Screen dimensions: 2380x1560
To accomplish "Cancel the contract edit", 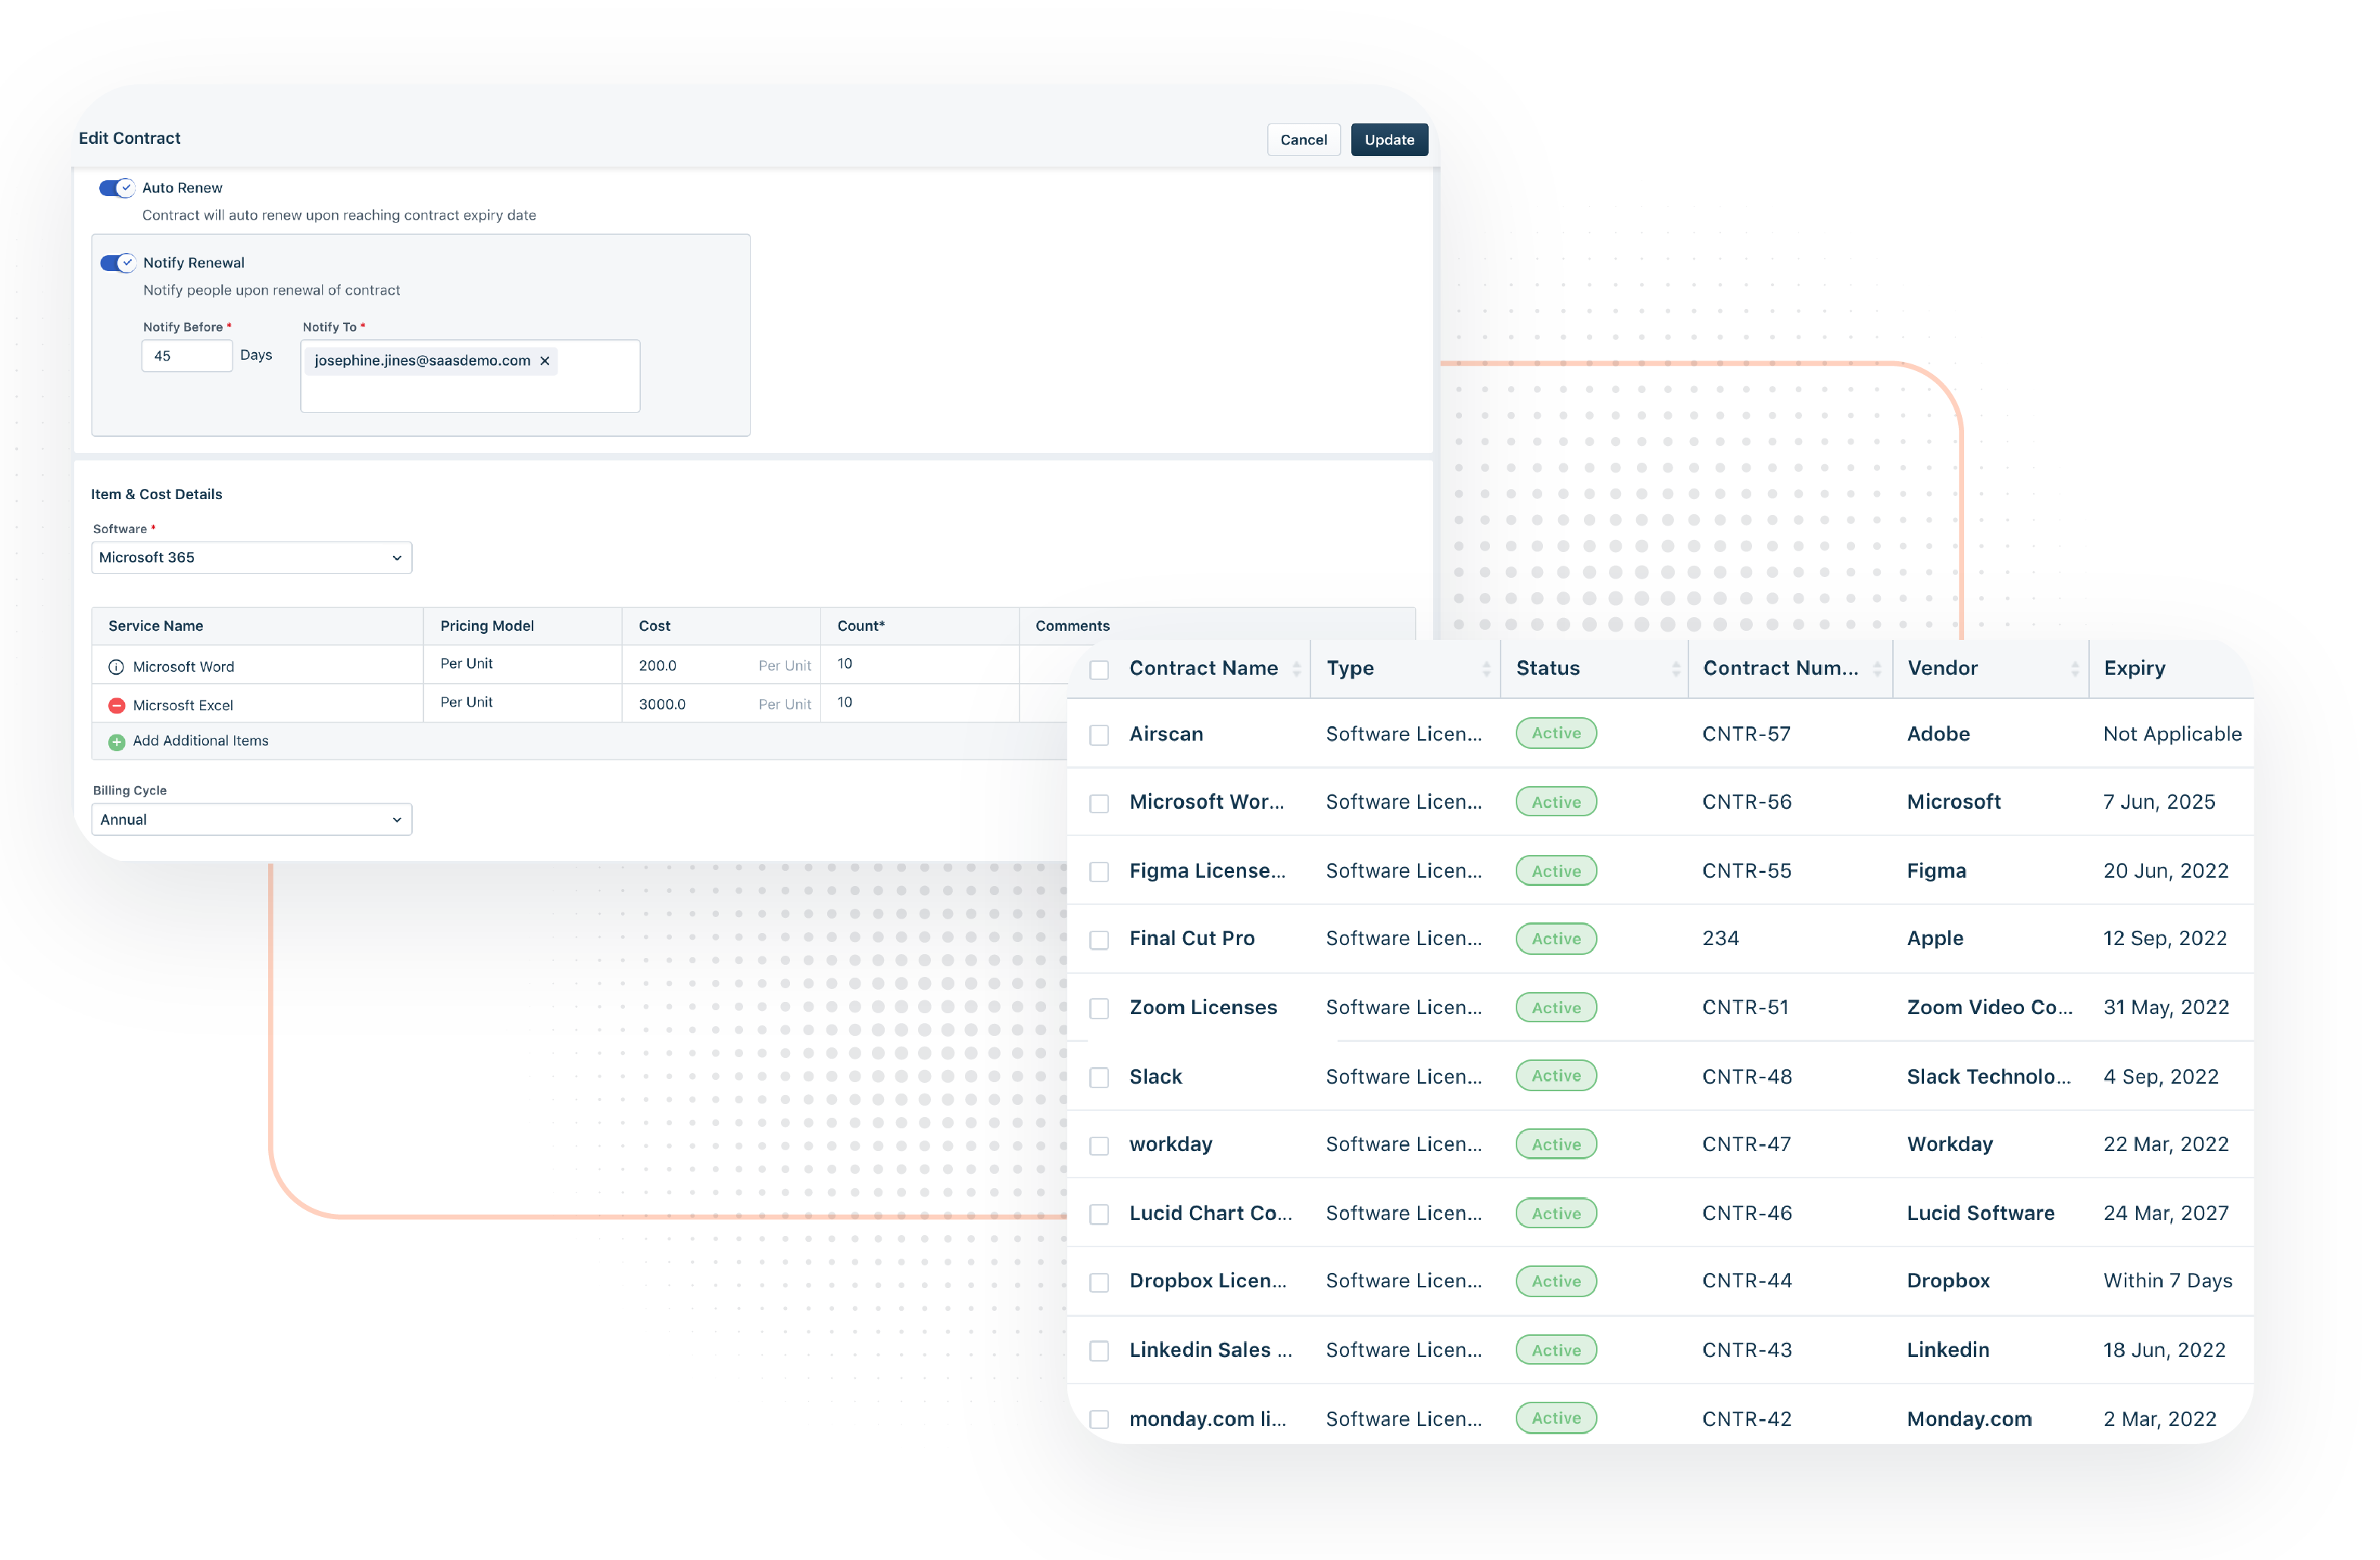I will point(1303,139).
